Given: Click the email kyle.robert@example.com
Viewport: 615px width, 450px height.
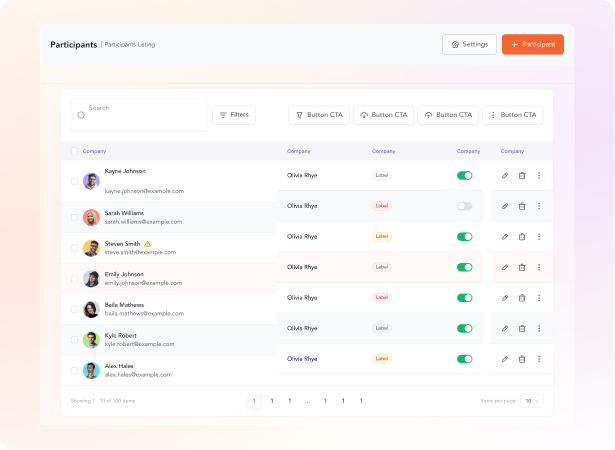Looking at the screenshot, I should tap(139, 344).
